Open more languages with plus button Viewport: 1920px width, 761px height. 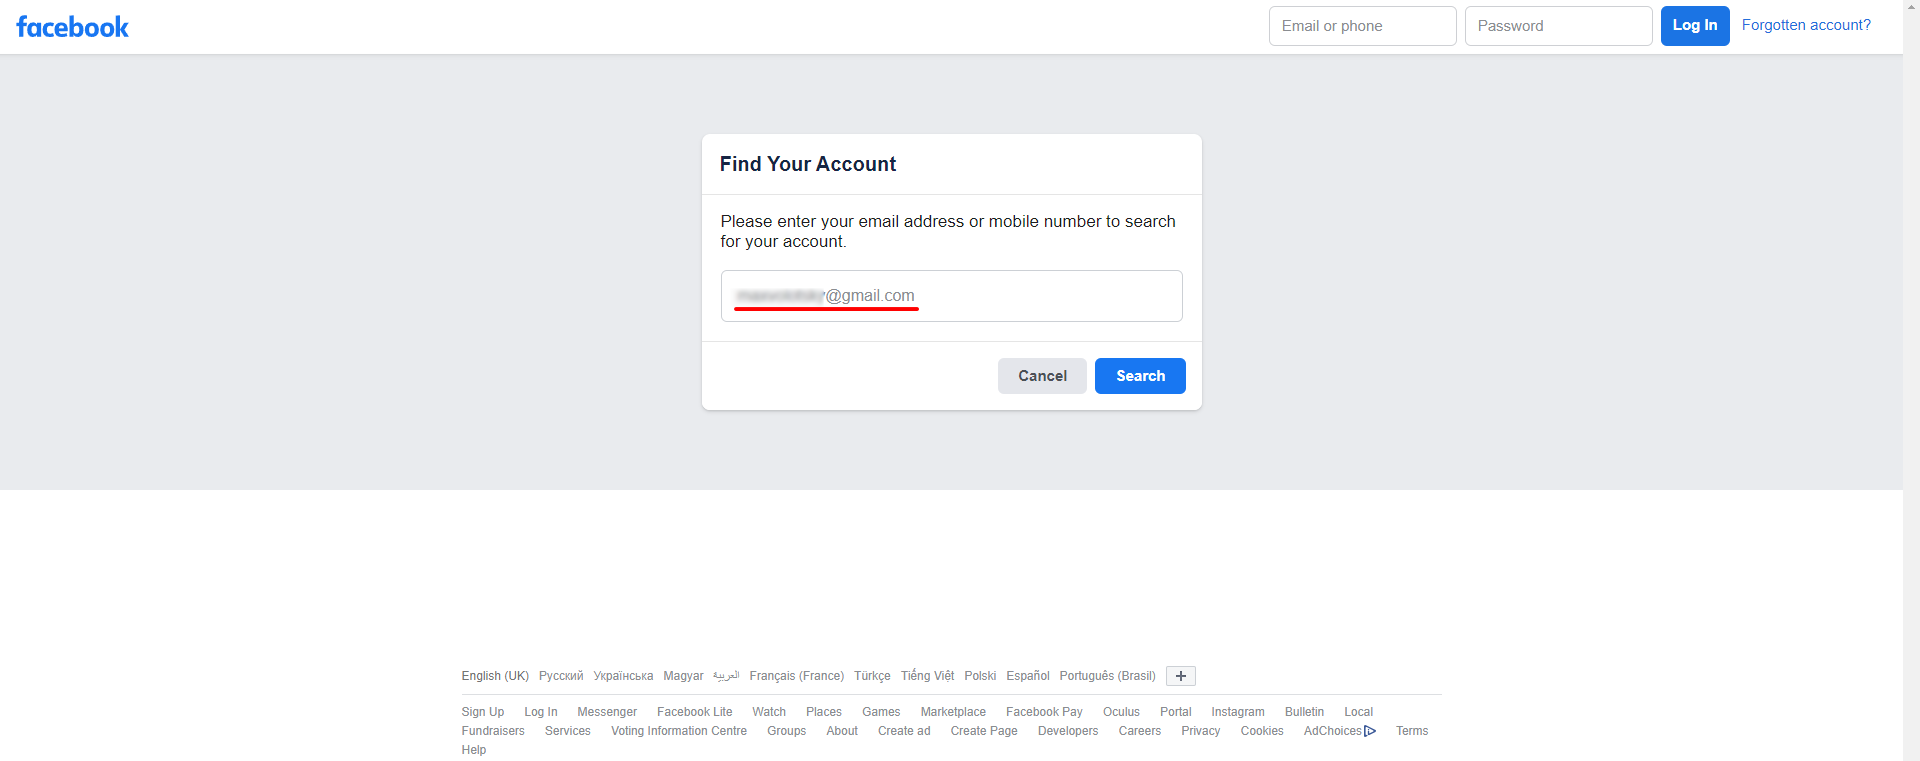click(1181, 676)
